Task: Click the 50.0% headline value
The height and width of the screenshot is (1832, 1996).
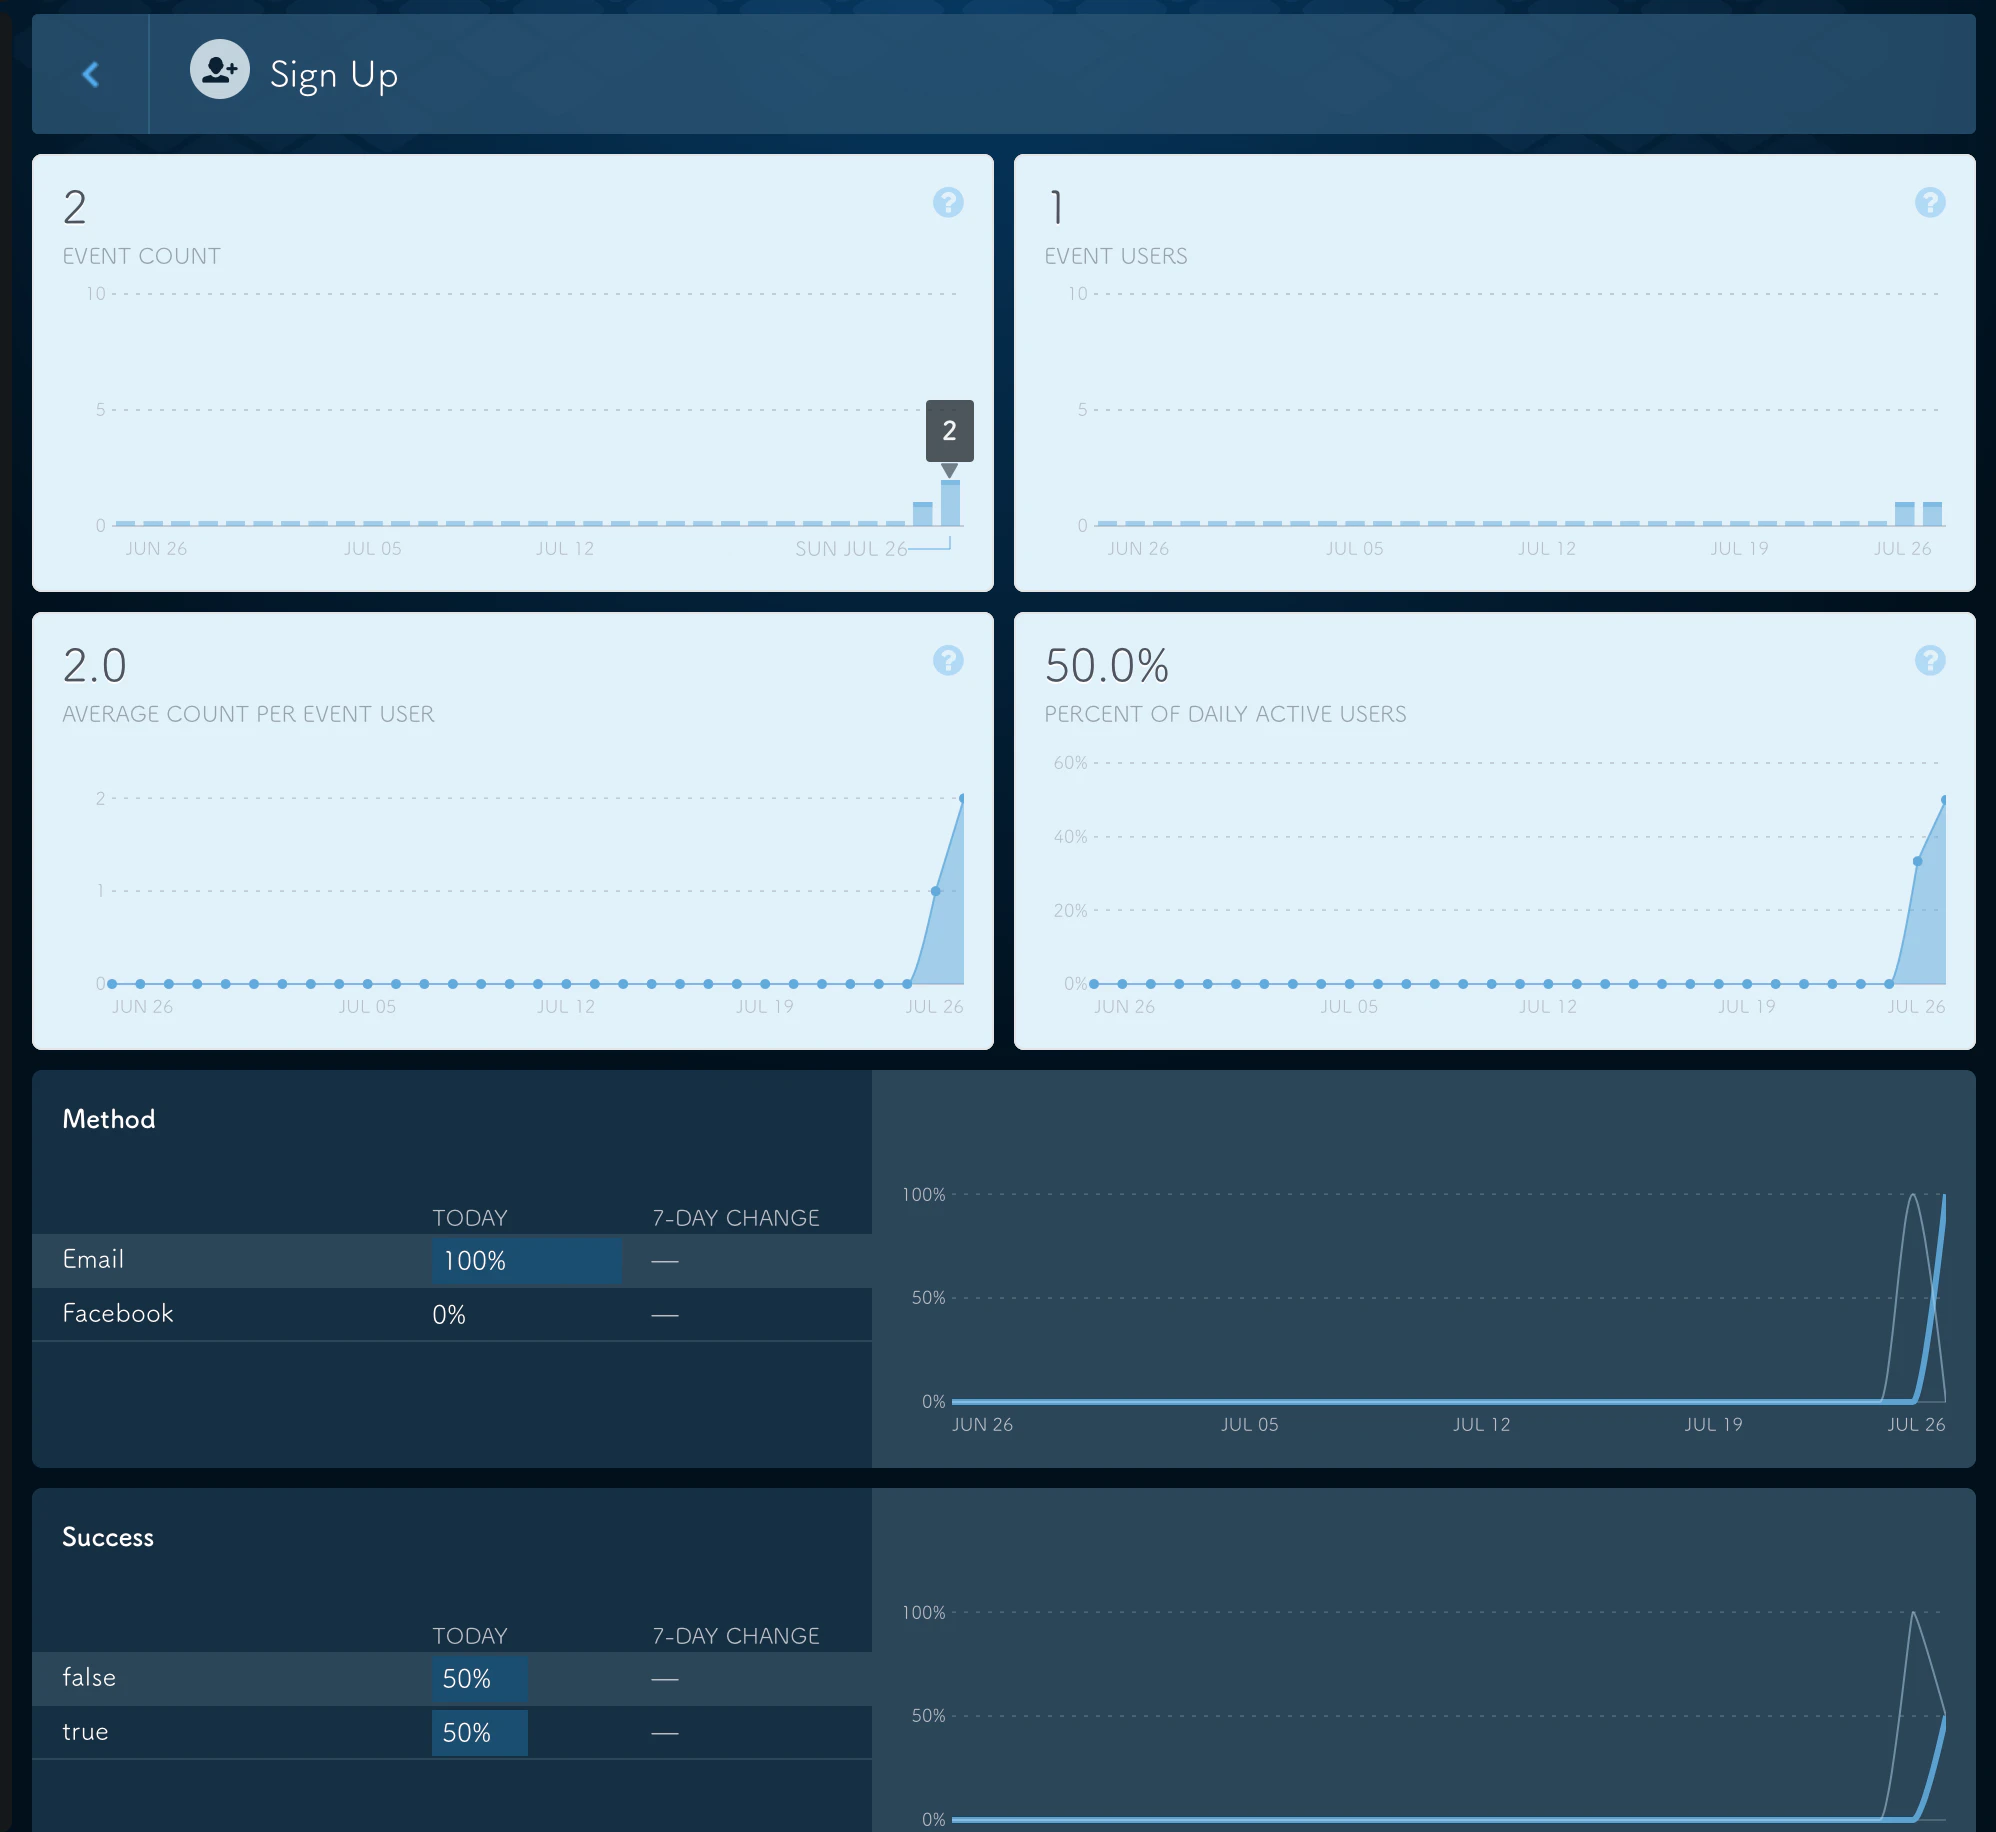Action: coord(1107,666)
